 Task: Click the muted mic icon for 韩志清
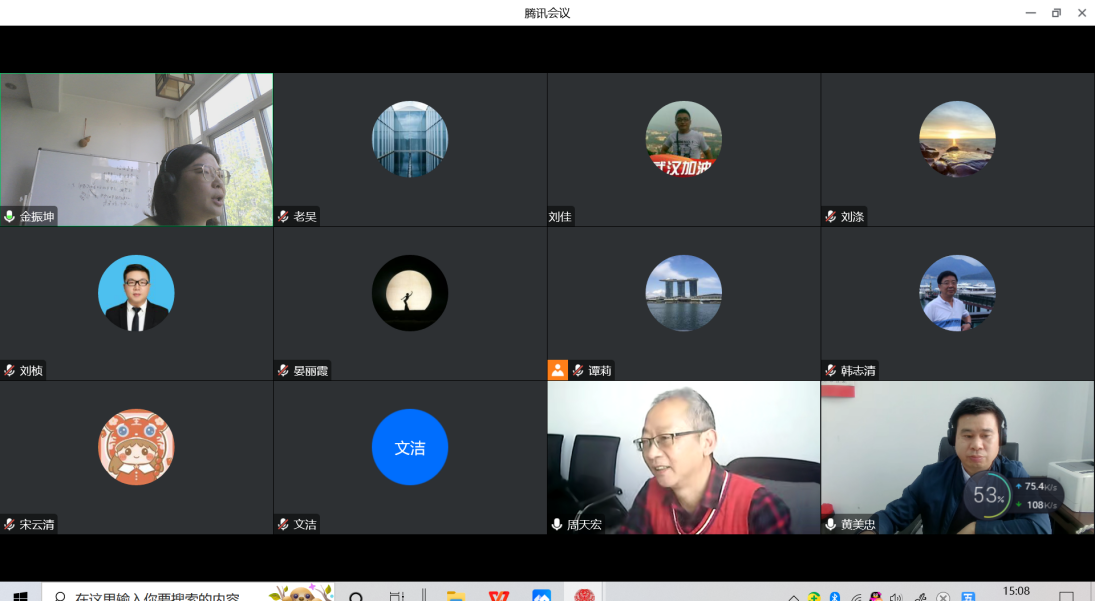831,371
